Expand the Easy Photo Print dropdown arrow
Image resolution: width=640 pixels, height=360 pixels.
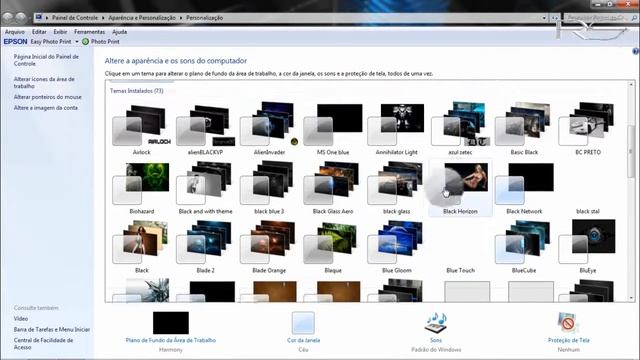pyautogui.click(x=77, y=42)
